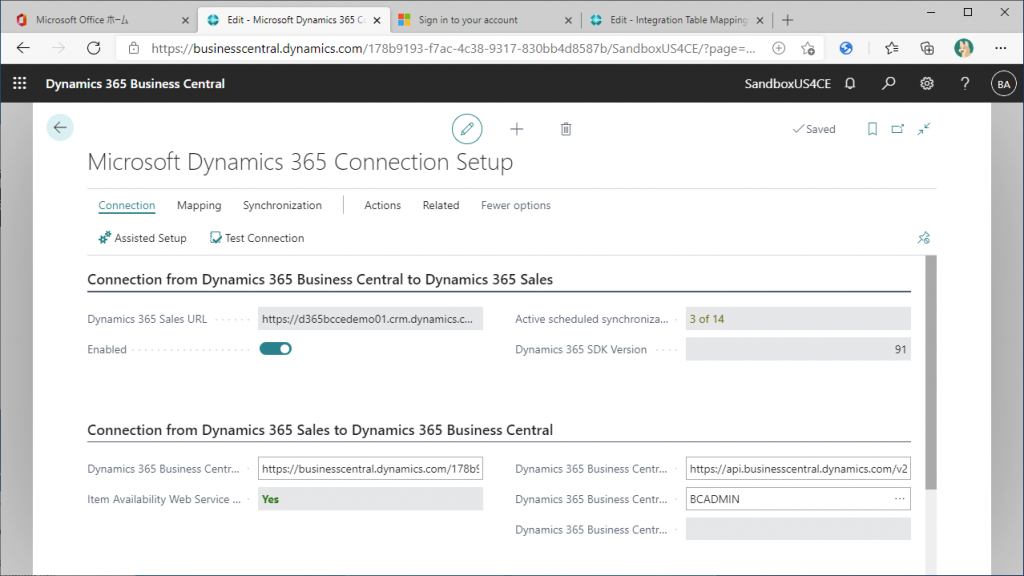Image resolution: width=1024 pixels, height=576 pixels.
Task: Click the Item Availability Yes value
Action: [x=270, y=500]
